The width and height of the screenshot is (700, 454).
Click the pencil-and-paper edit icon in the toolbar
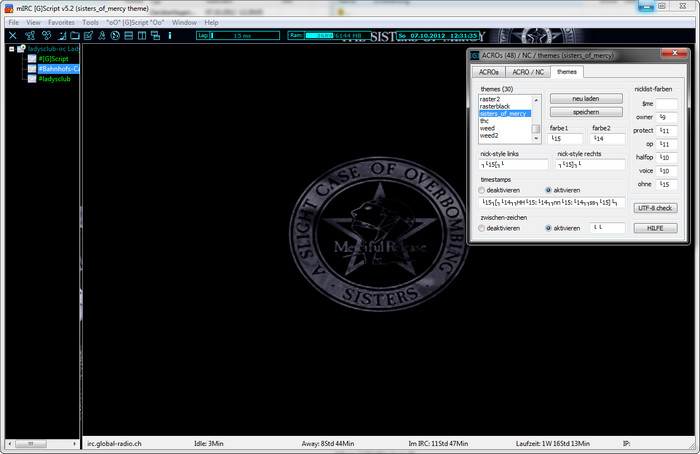[x=88, y=35]
